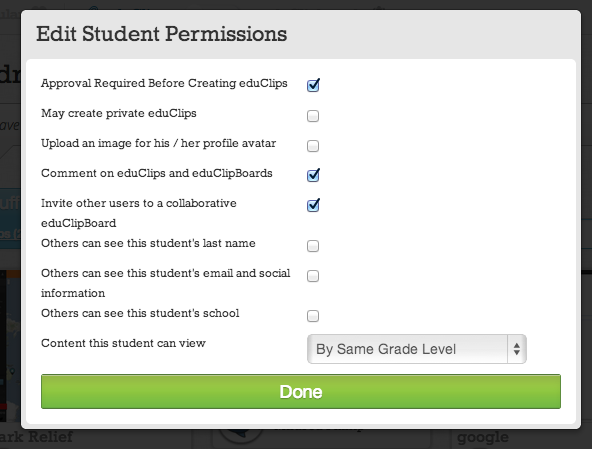Disable invite users to collaborative eduClipBoard checkbox
Image resolution: width=592 pixels, height=449 pixels.
(313, 205)
